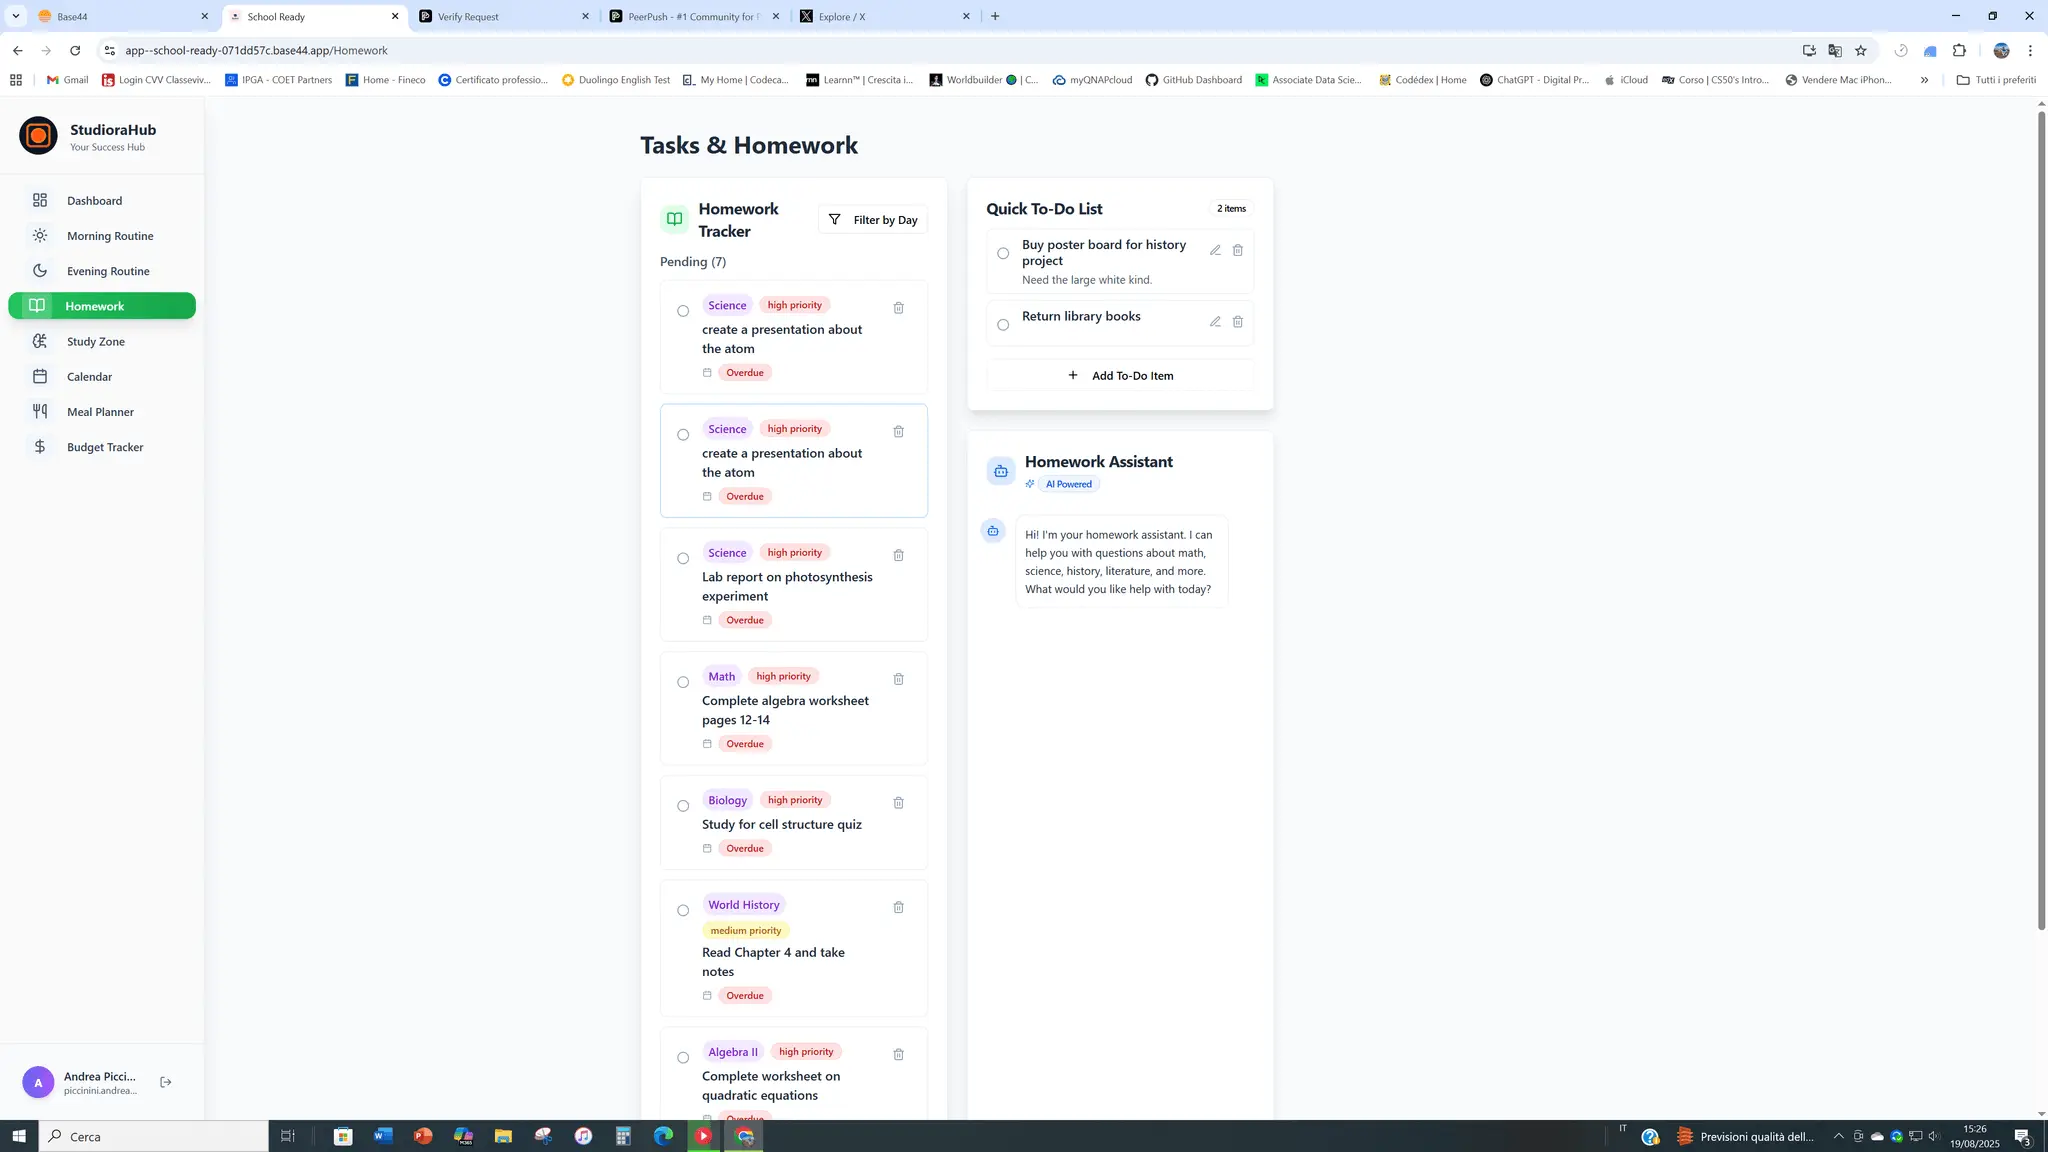Edit the poster board to-do item
This screenshot has height=1152, width=2048.
(1215, 250)
